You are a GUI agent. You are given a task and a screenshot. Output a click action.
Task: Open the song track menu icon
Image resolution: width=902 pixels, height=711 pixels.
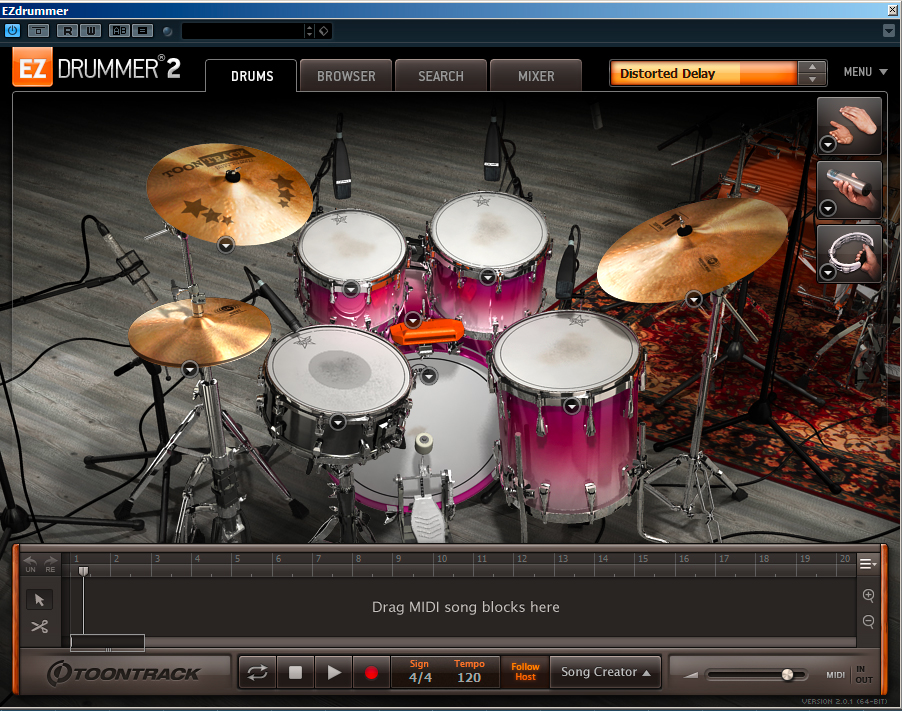pos(867,564)
